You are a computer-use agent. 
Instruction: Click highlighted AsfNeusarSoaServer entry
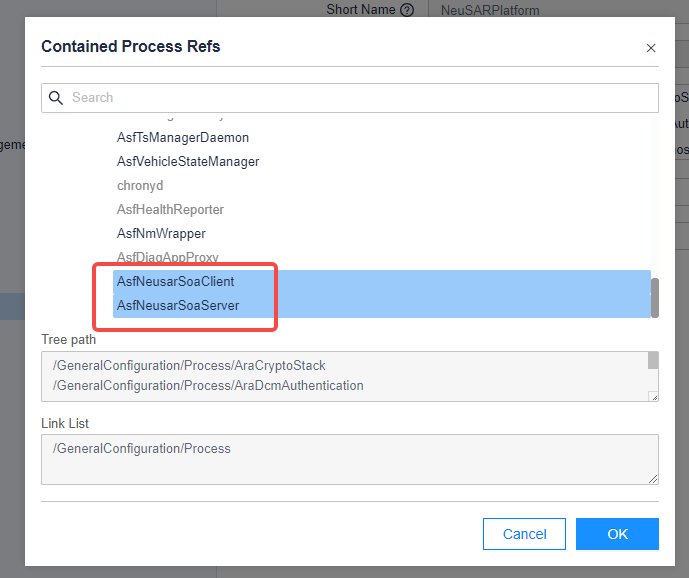178,305
